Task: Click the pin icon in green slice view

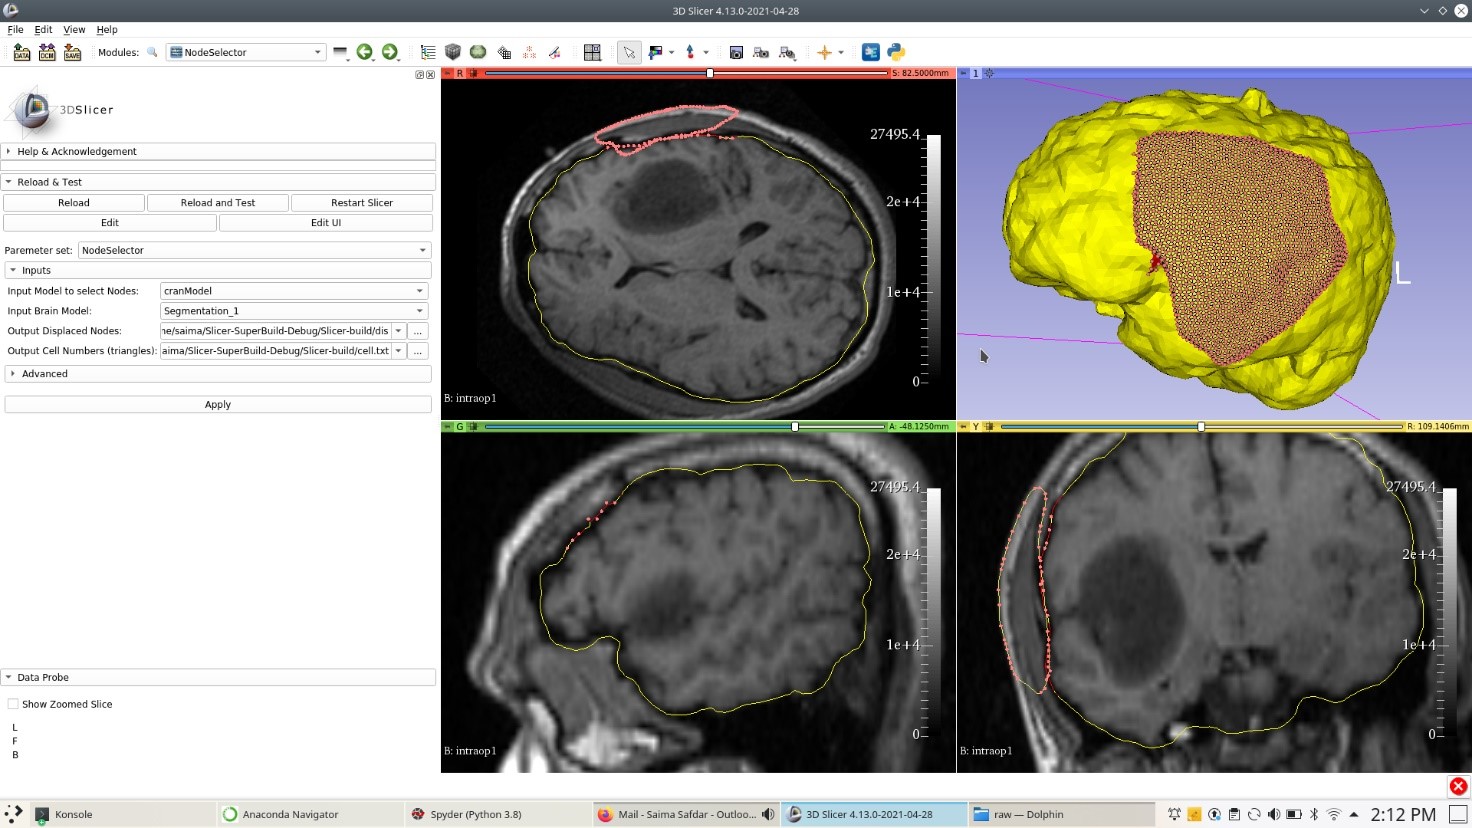Action: (448, 426)
